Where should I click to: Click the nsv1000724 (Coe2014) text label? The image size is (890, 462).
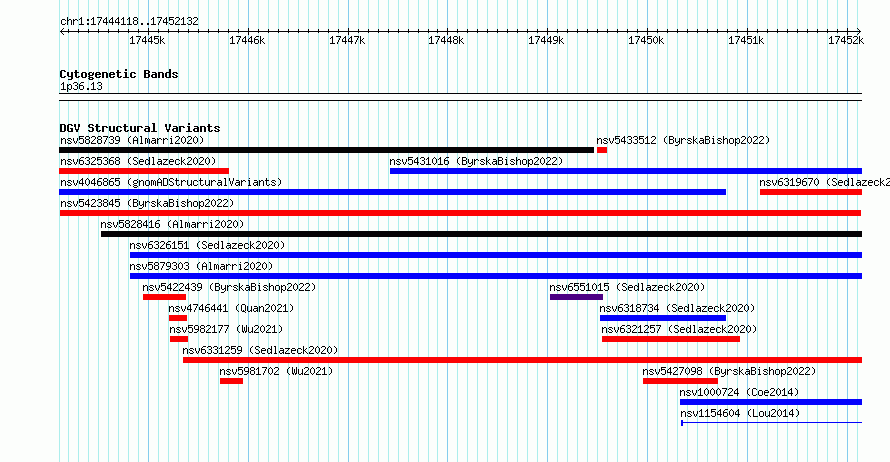pyautogui.click(x=739, y=392)
